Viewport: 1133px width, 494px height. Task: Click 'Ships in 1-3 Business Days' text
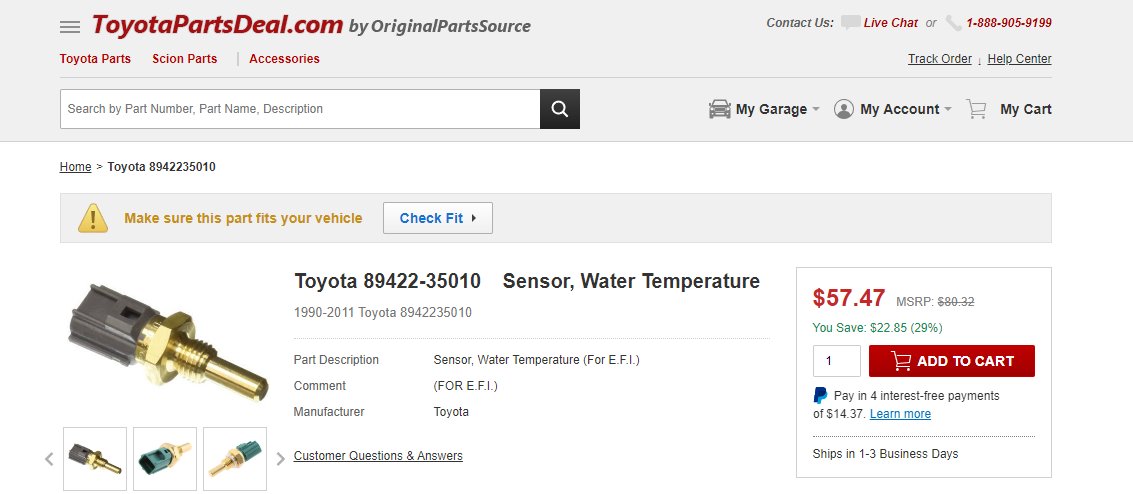[x=885, y=454]
